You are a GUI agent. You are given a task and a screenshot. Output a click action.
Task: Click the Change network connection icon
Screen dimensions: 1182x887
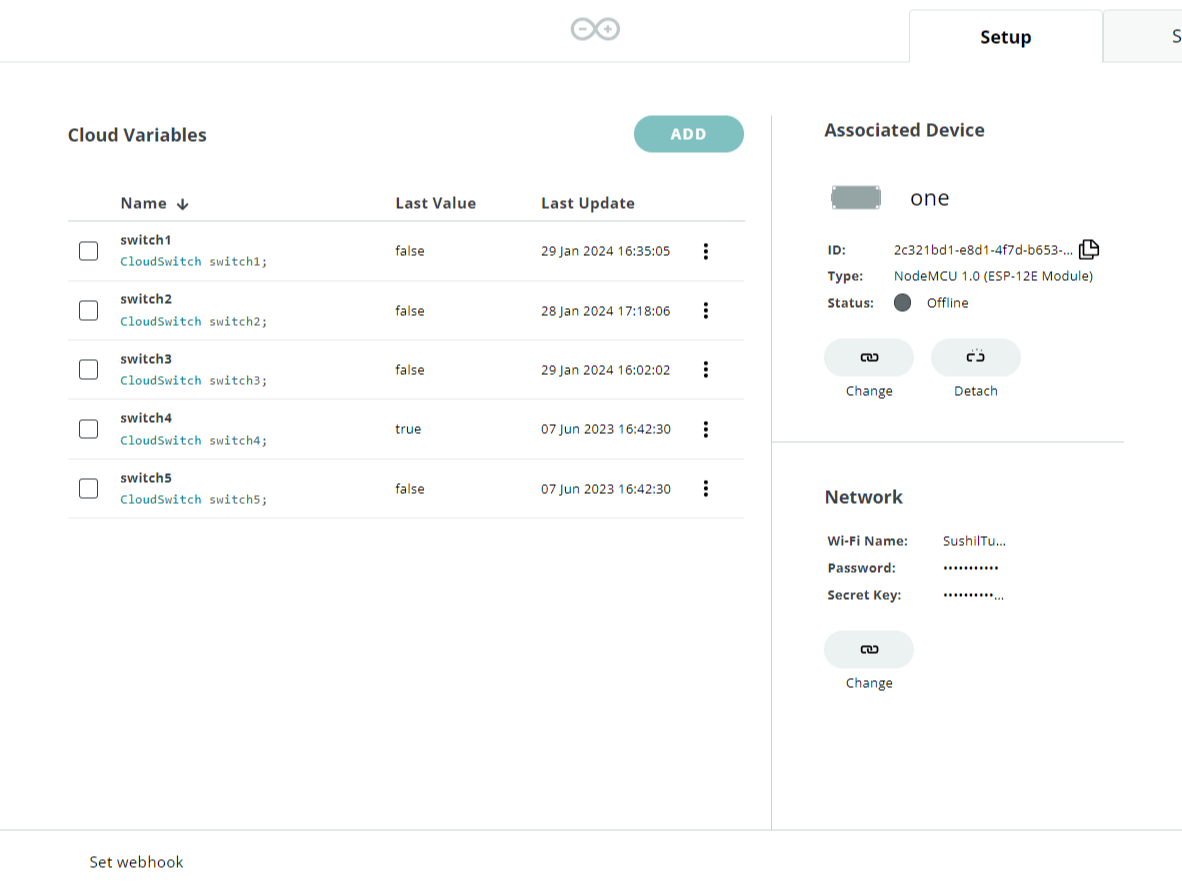[x=868, y=649]
